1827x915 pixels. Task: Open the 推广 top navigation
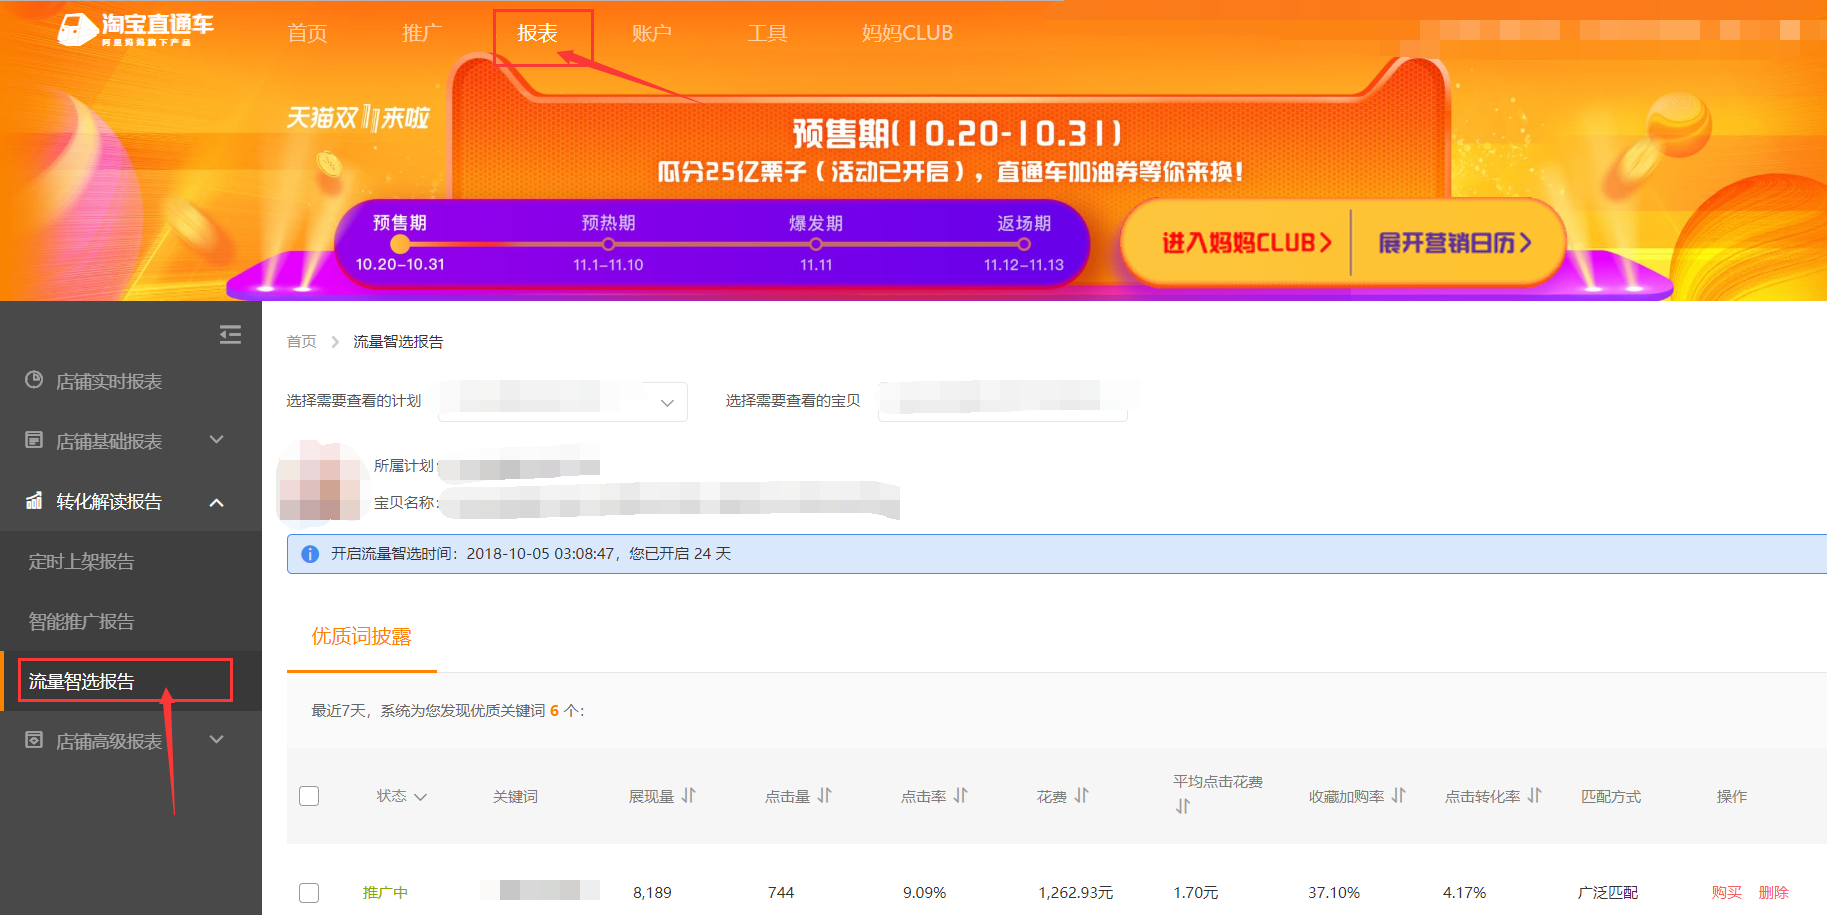[422, 33]
